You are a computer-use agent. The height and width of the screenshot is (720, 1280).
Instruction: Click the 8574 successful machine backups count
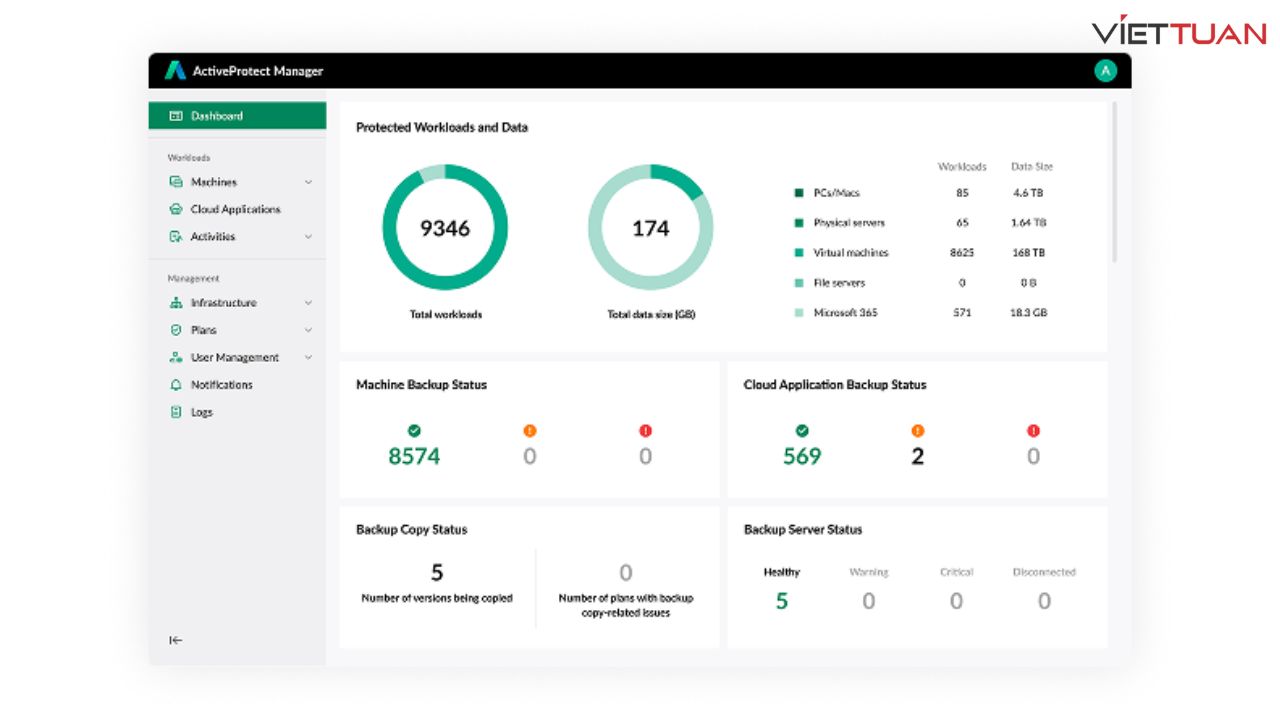(x=414, y=457)
